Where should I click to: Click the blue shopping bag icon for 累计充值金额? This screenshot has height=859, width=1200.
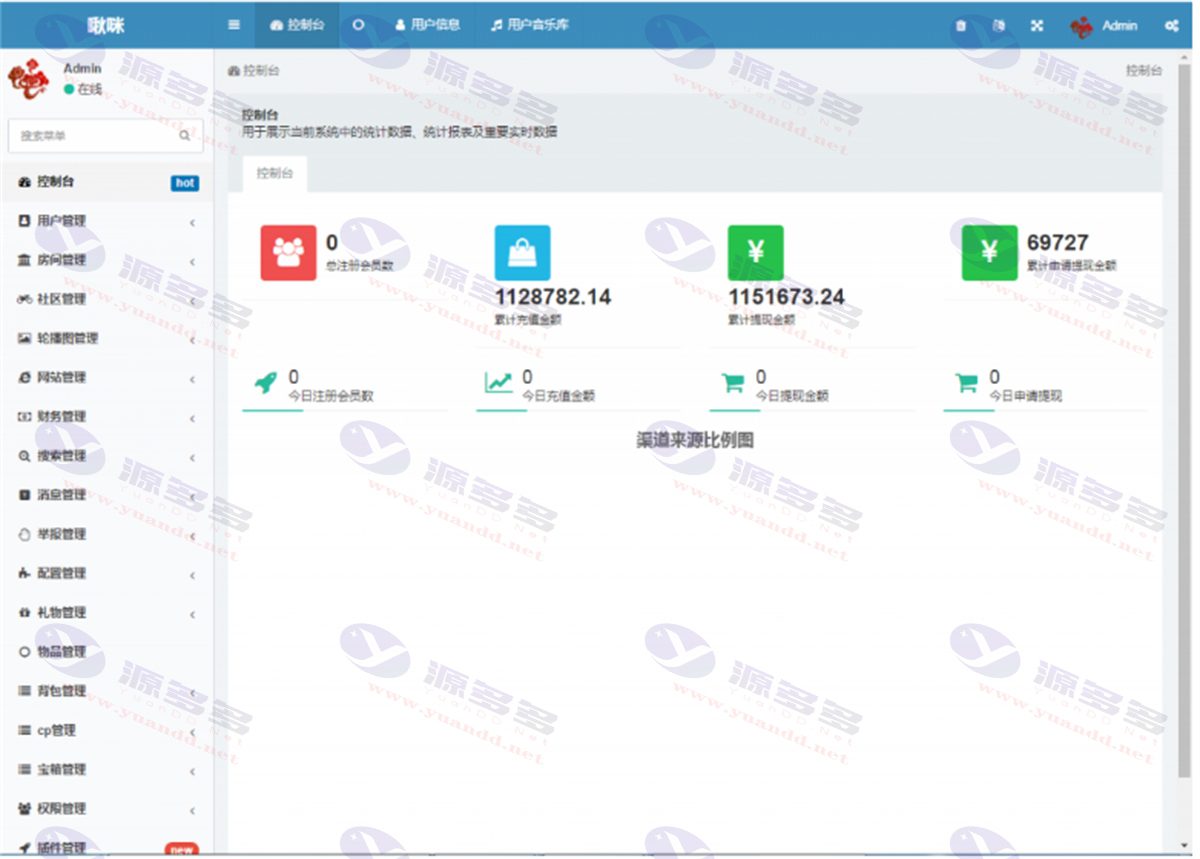pos(523,252)
